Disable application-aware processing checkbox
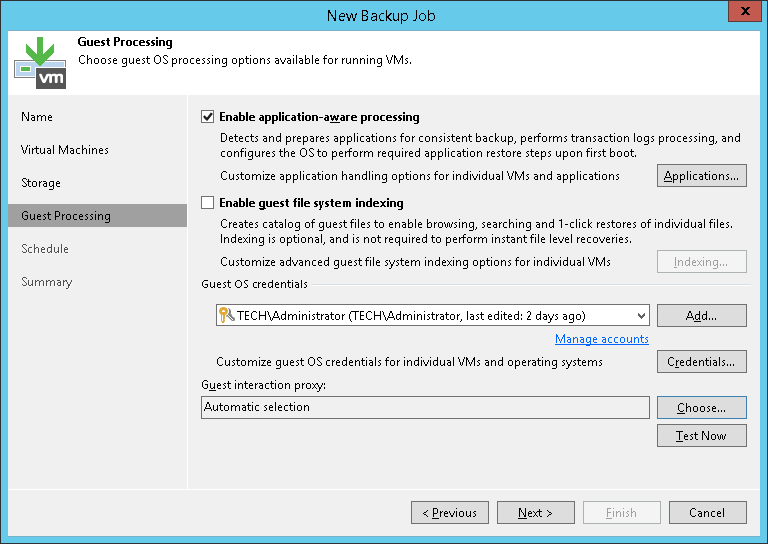The width and height of the screenshot is (768, 544). click(x=208, y=117)
